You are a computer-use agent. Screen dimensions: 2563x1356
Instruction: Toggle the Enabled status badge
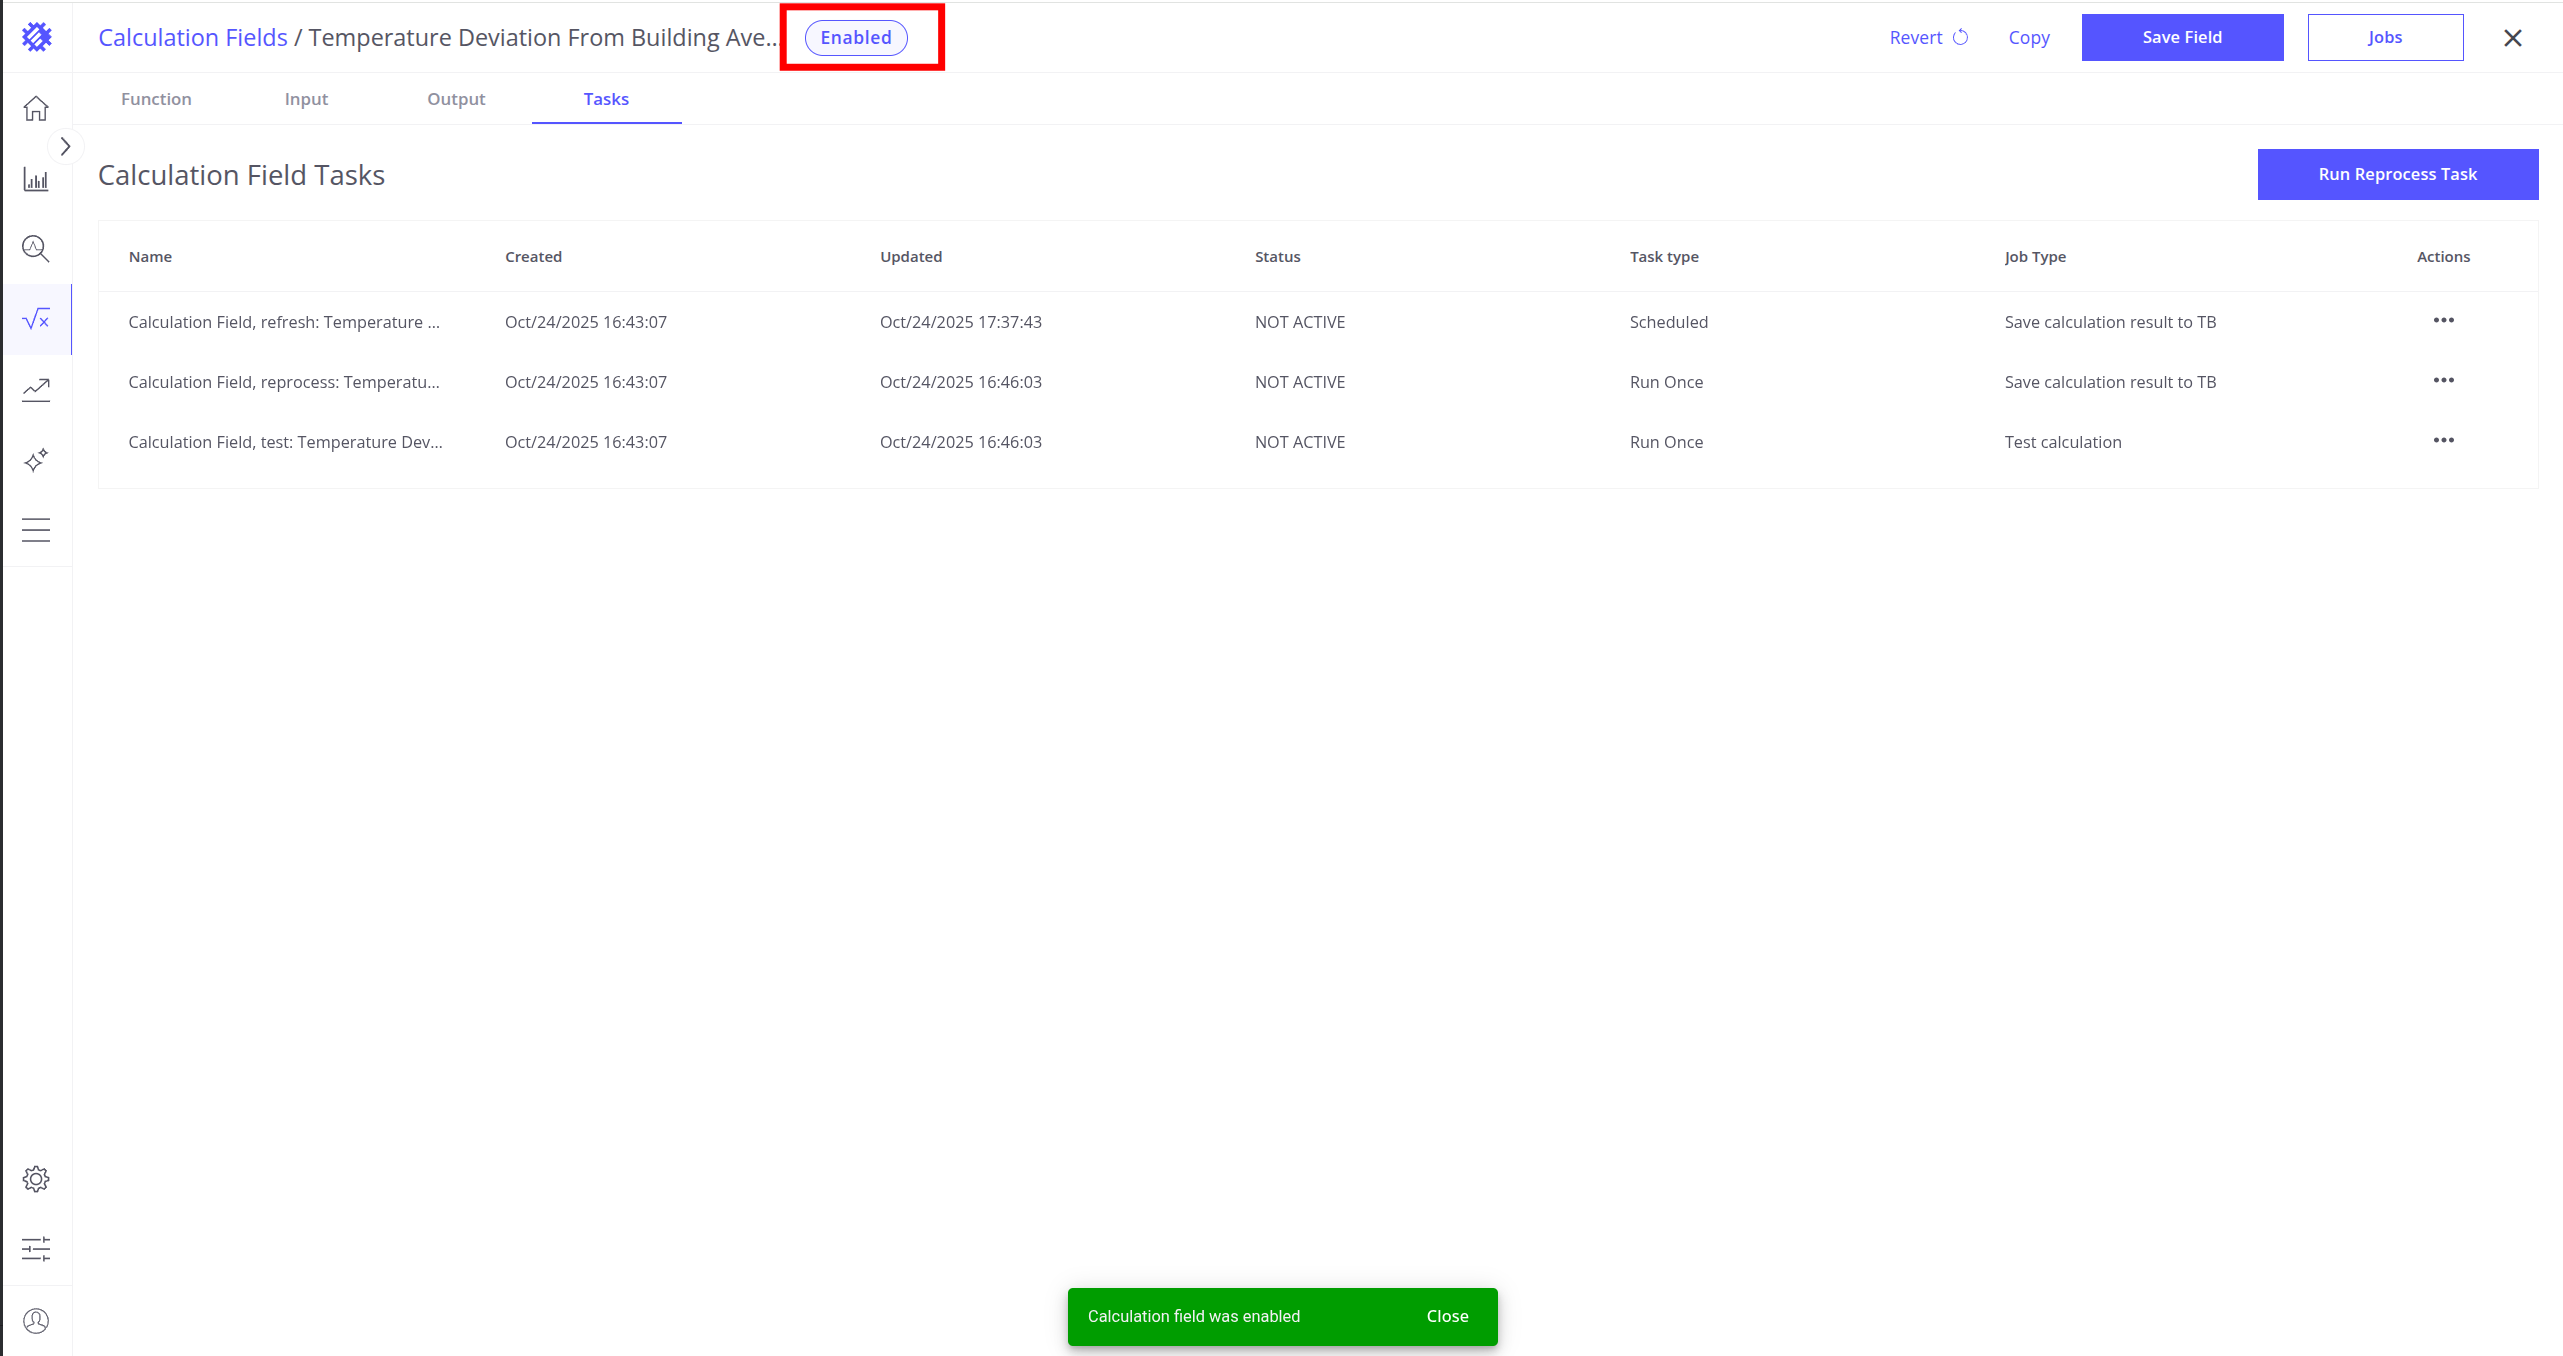tap(856, 38)
